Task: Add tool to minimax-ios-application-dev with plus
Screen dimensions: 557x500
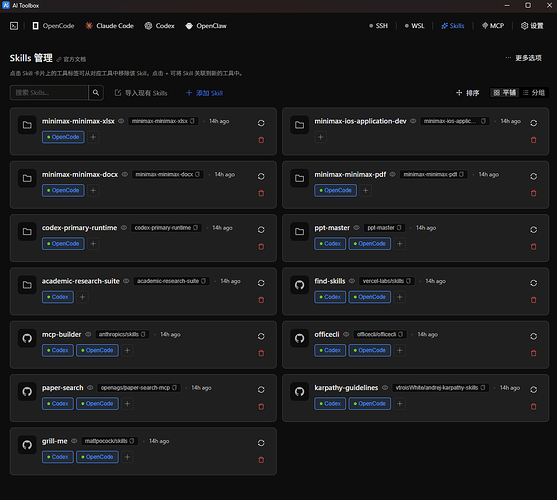Action: (x=320, y=137)
